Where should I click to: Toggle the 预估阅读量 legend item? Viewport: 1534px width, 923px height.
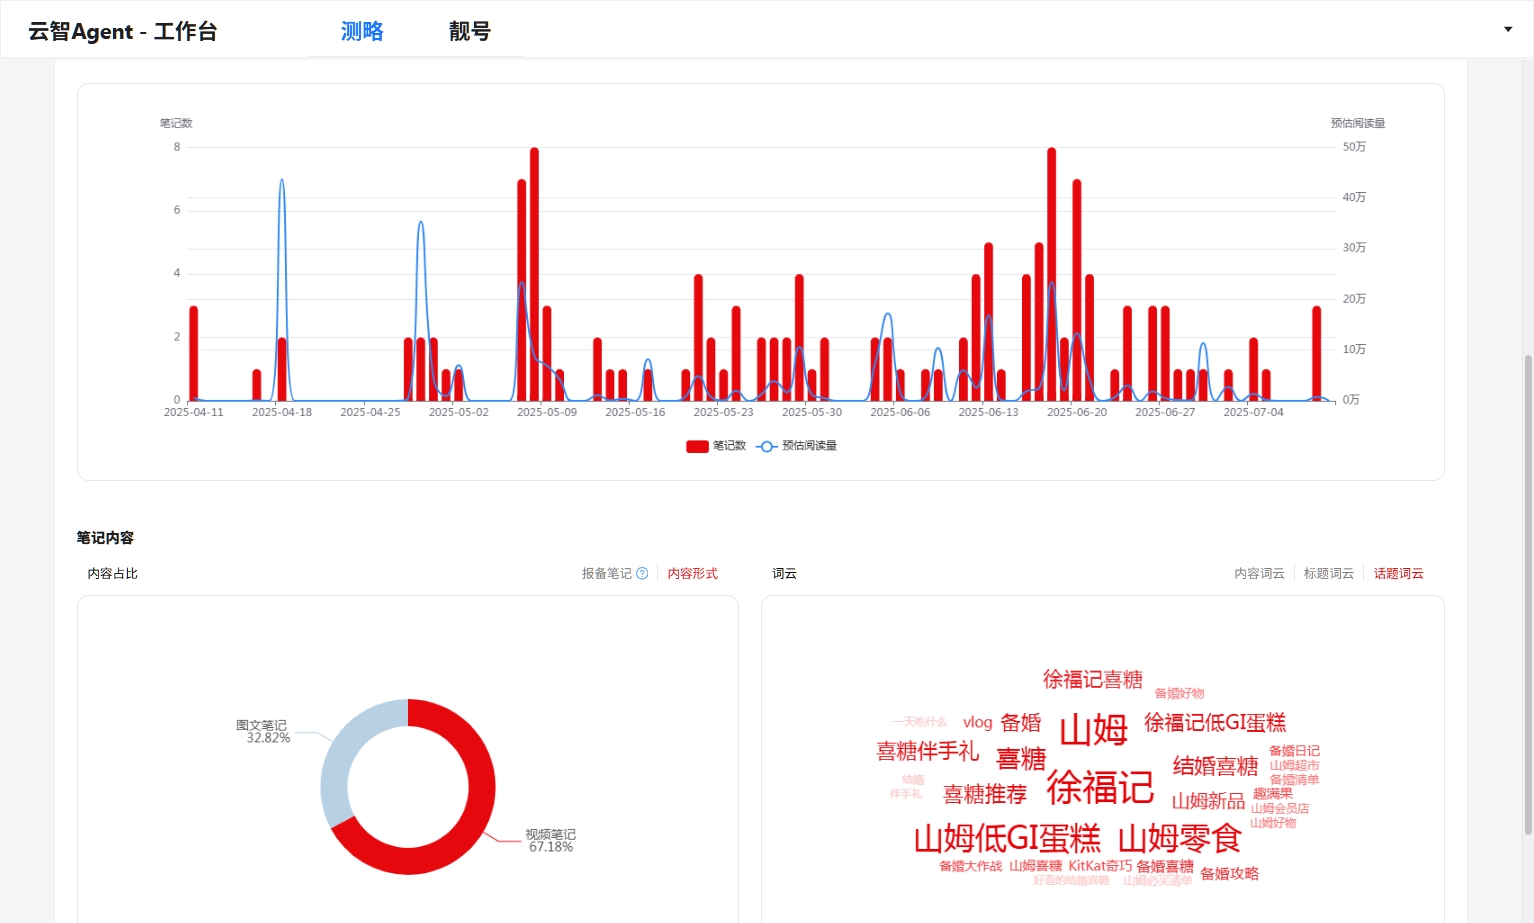(797, 446)
